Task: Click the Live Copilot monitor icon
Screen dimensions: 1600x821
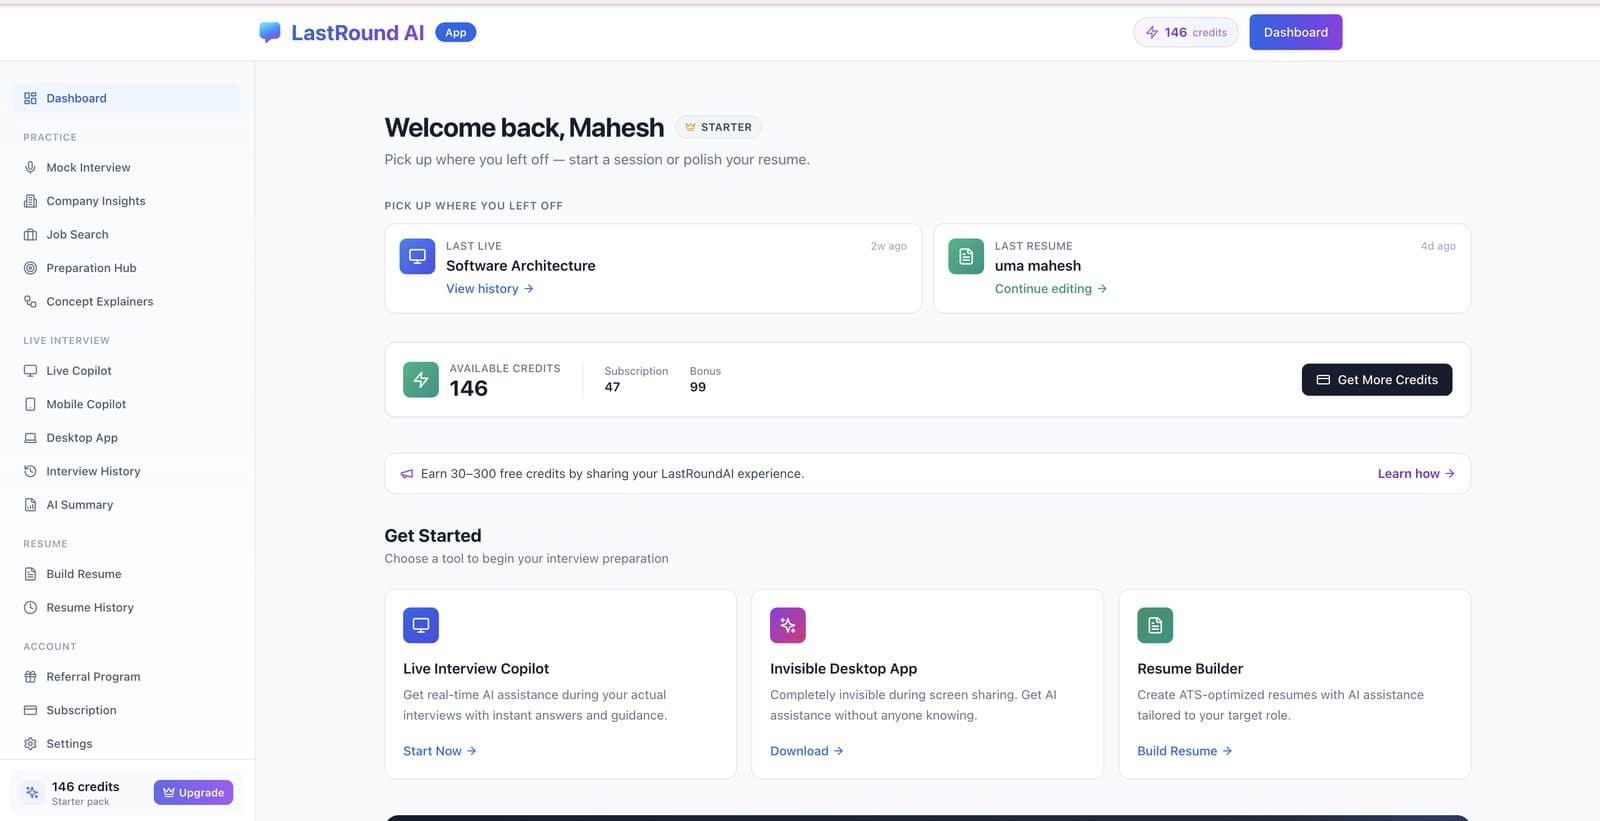Action: 30,370
